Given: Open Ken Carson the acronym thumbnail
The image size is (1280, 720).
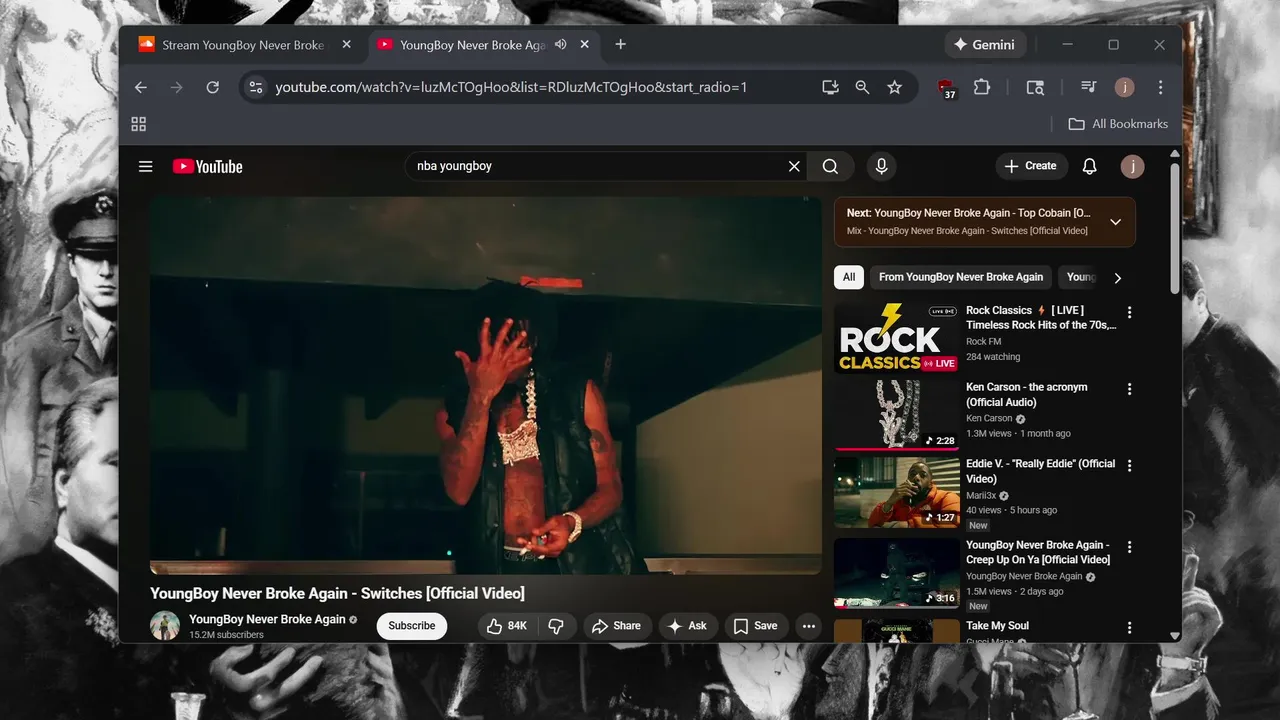Looking at the screenshot, I should tap(897, 415).
